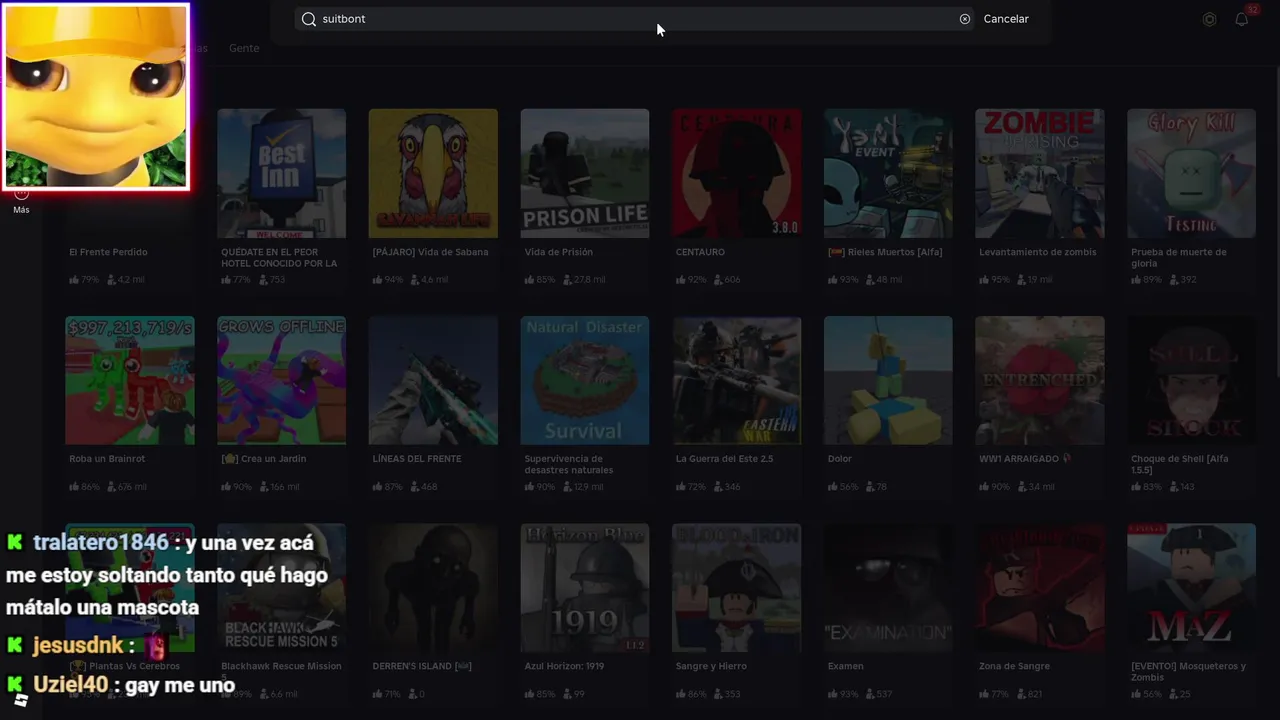Open the Glory Kill Testing thumbnail
The width and height of the screenshot is (1280, 720).
pyautogui.click(x=1191, y=173)
